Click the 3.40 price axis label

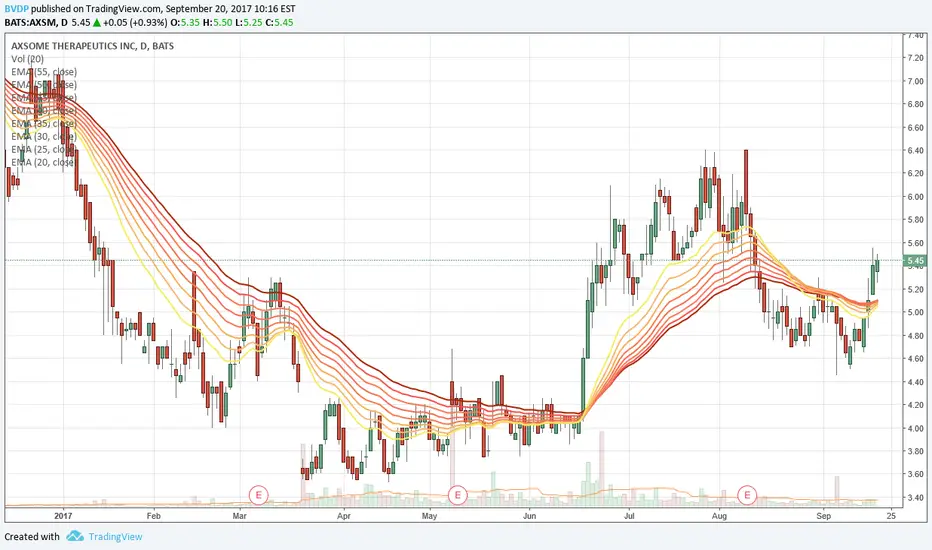pos(915,498)
